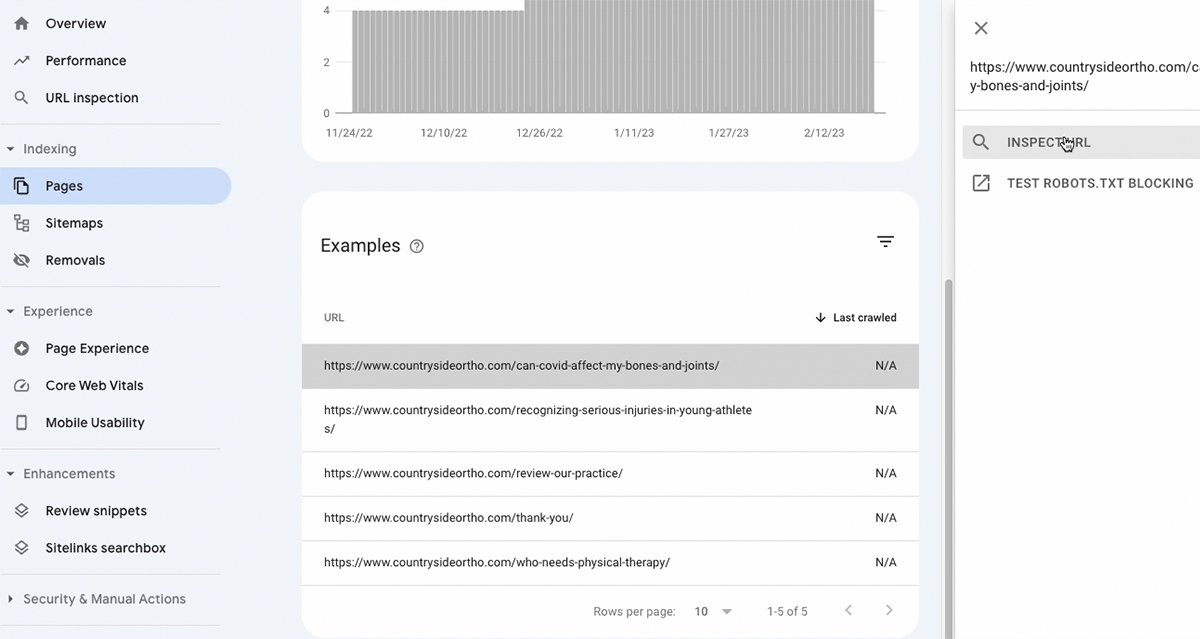1200x639 pixels.
Task: Open the Rows per page dropdown
Action: (x=714, y=611)
